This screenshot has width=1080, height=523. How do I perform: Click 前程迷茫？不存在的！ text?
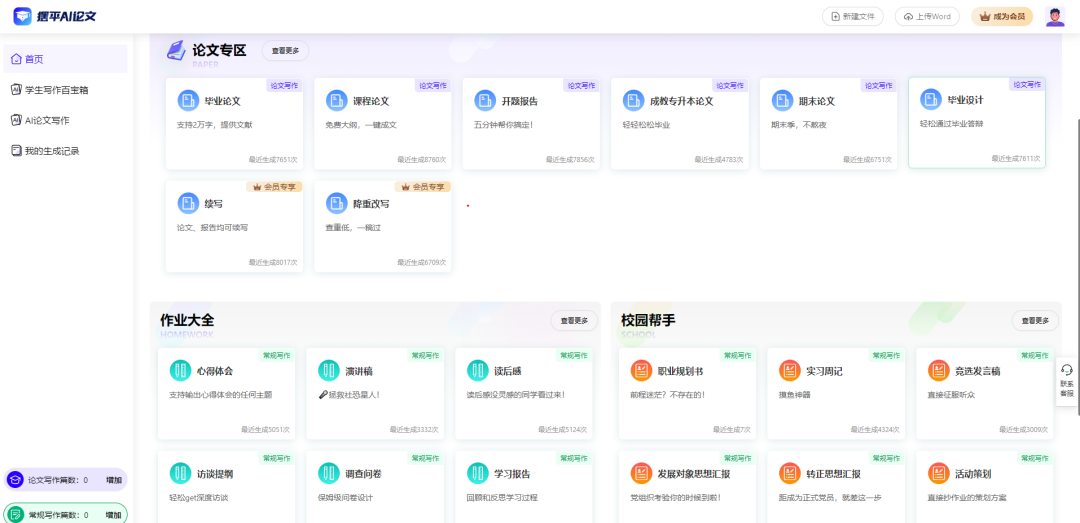667,396
